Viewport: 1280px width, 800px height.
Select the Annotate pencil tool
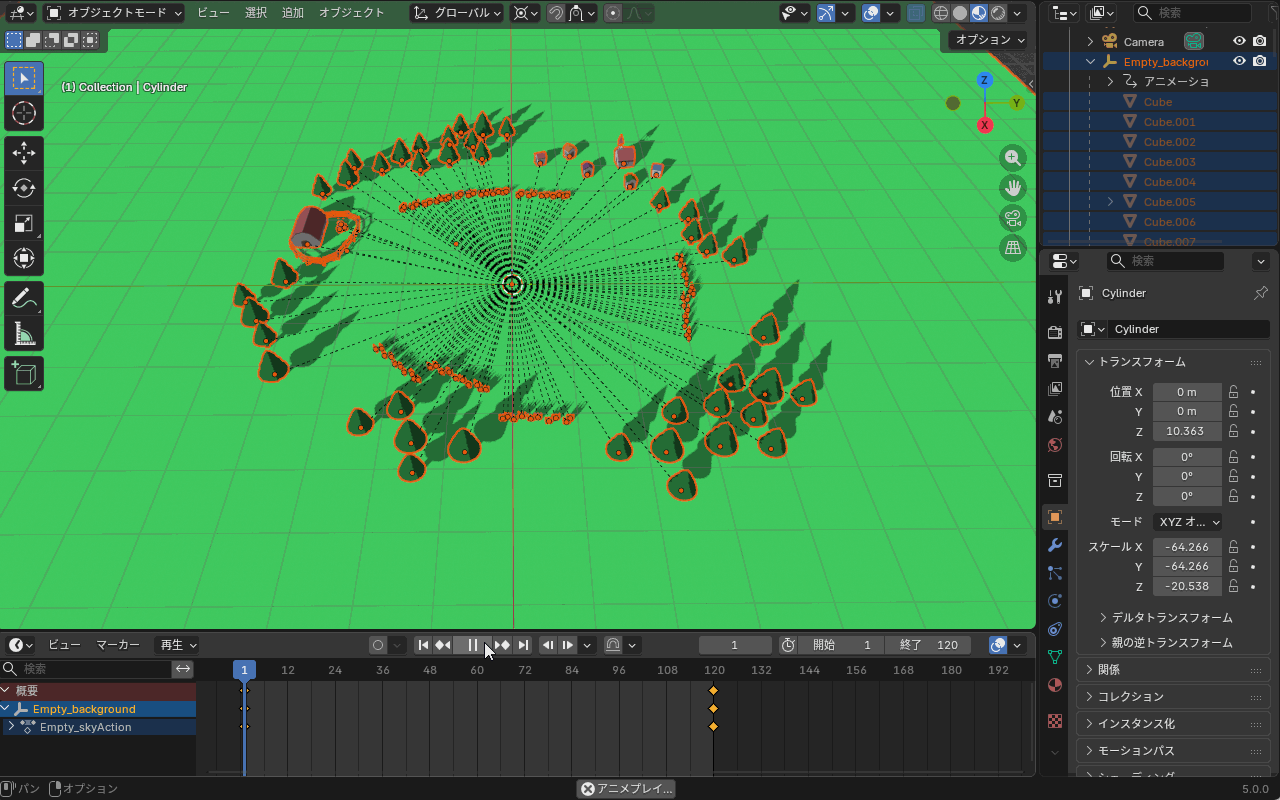click(x=24, y=298)
